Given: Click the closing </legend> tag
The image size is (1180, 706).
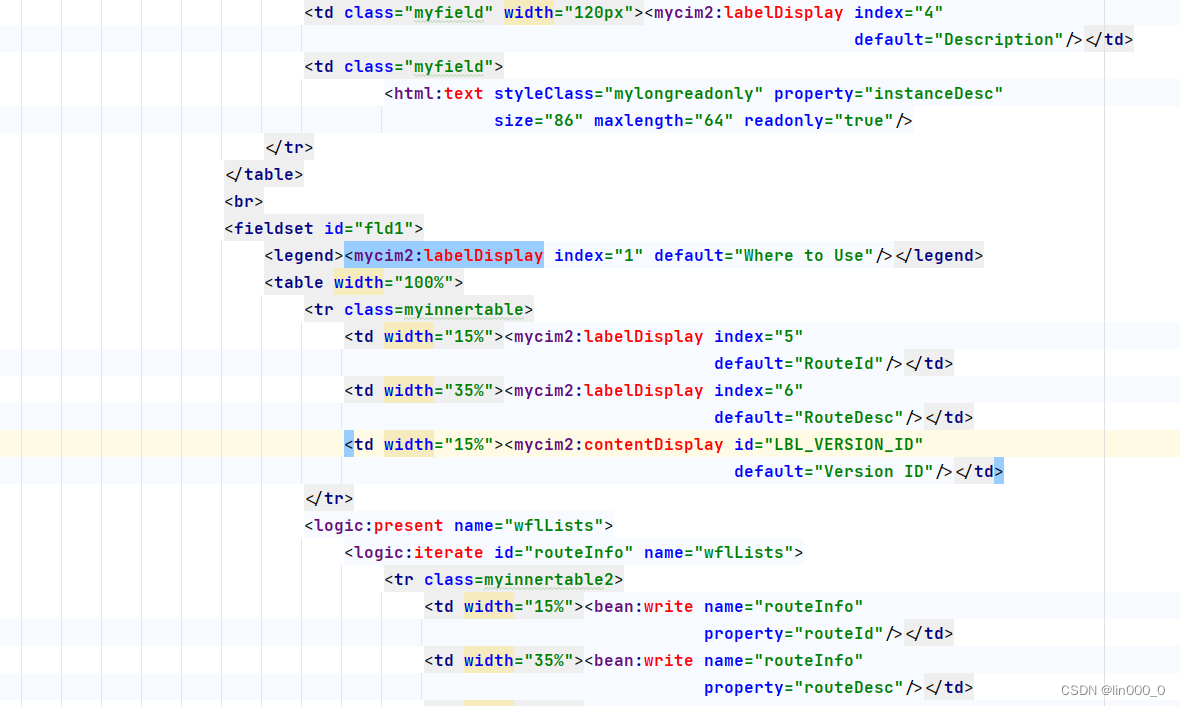Looking at the screenshot, I should click(x=939, y=255).
